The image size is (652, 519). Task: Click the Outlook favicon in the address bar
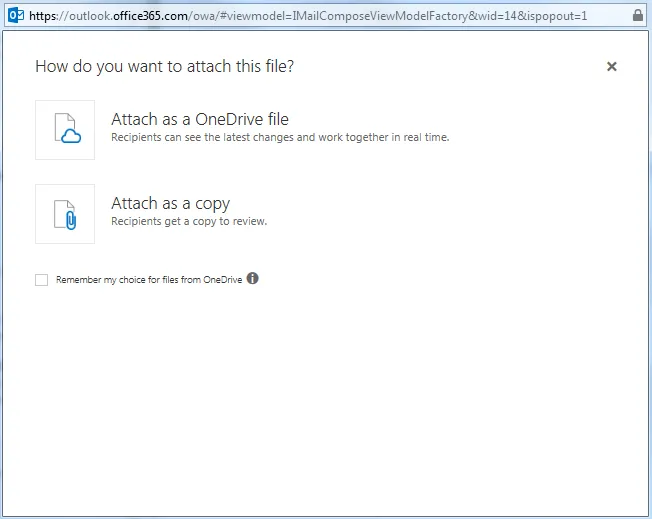[x=16, y=15]
